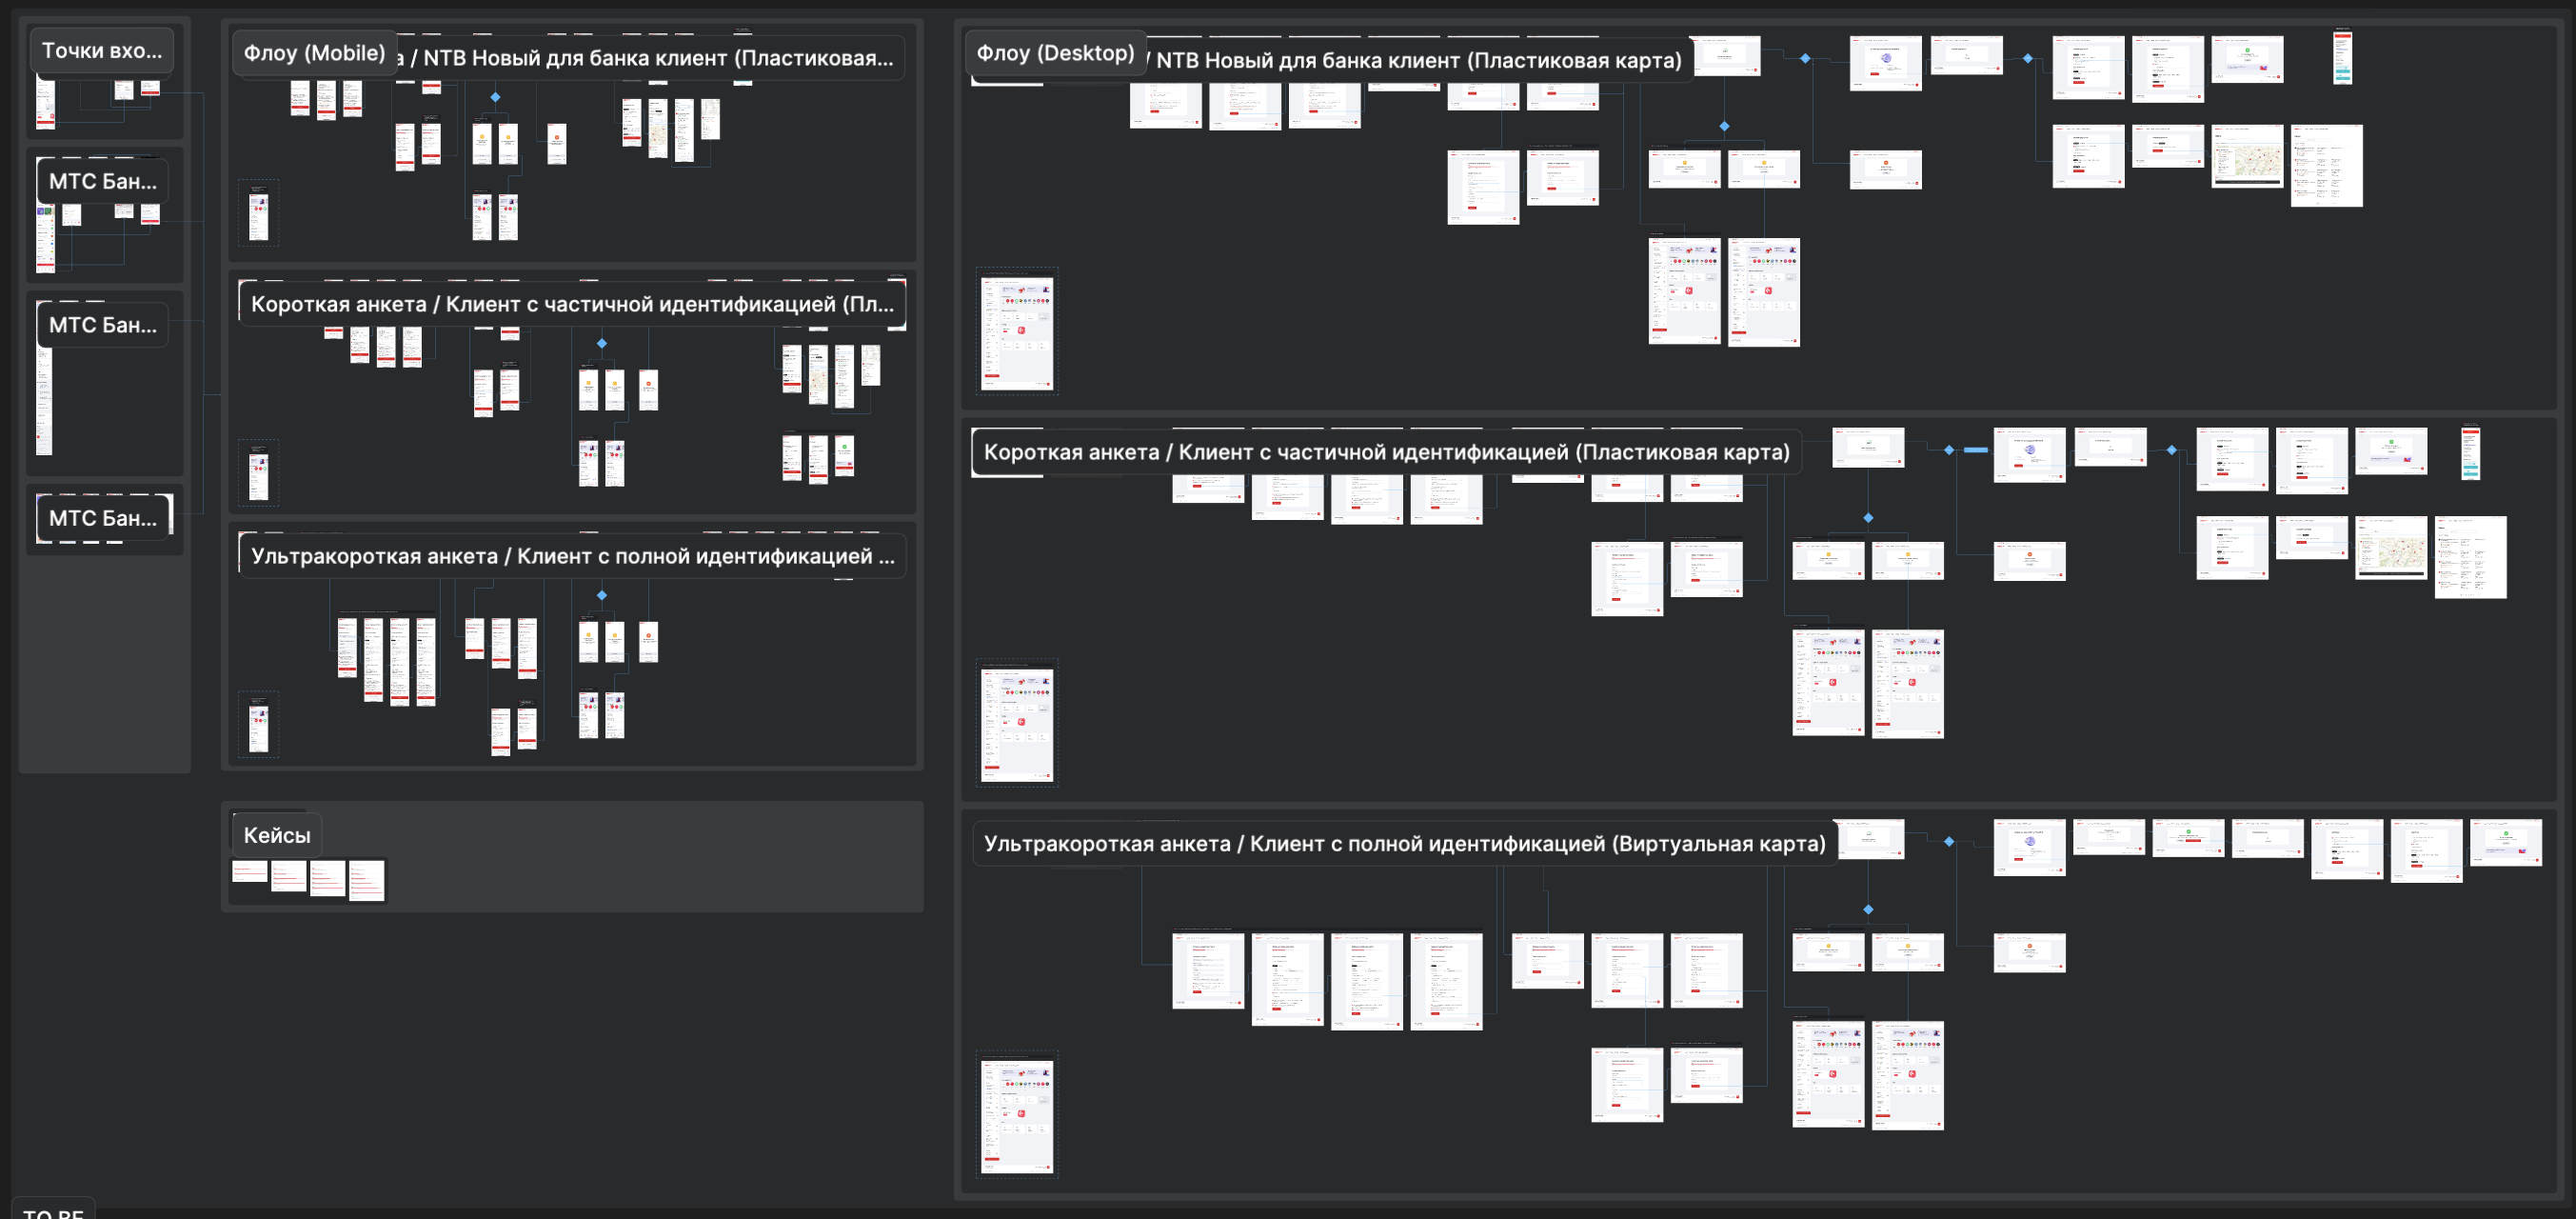This screenshot has width=2576, height=1219.
Task: Click dashed-border frame at bottom-left of desktop Ультракороткая section
Action: (1017, 1114)
